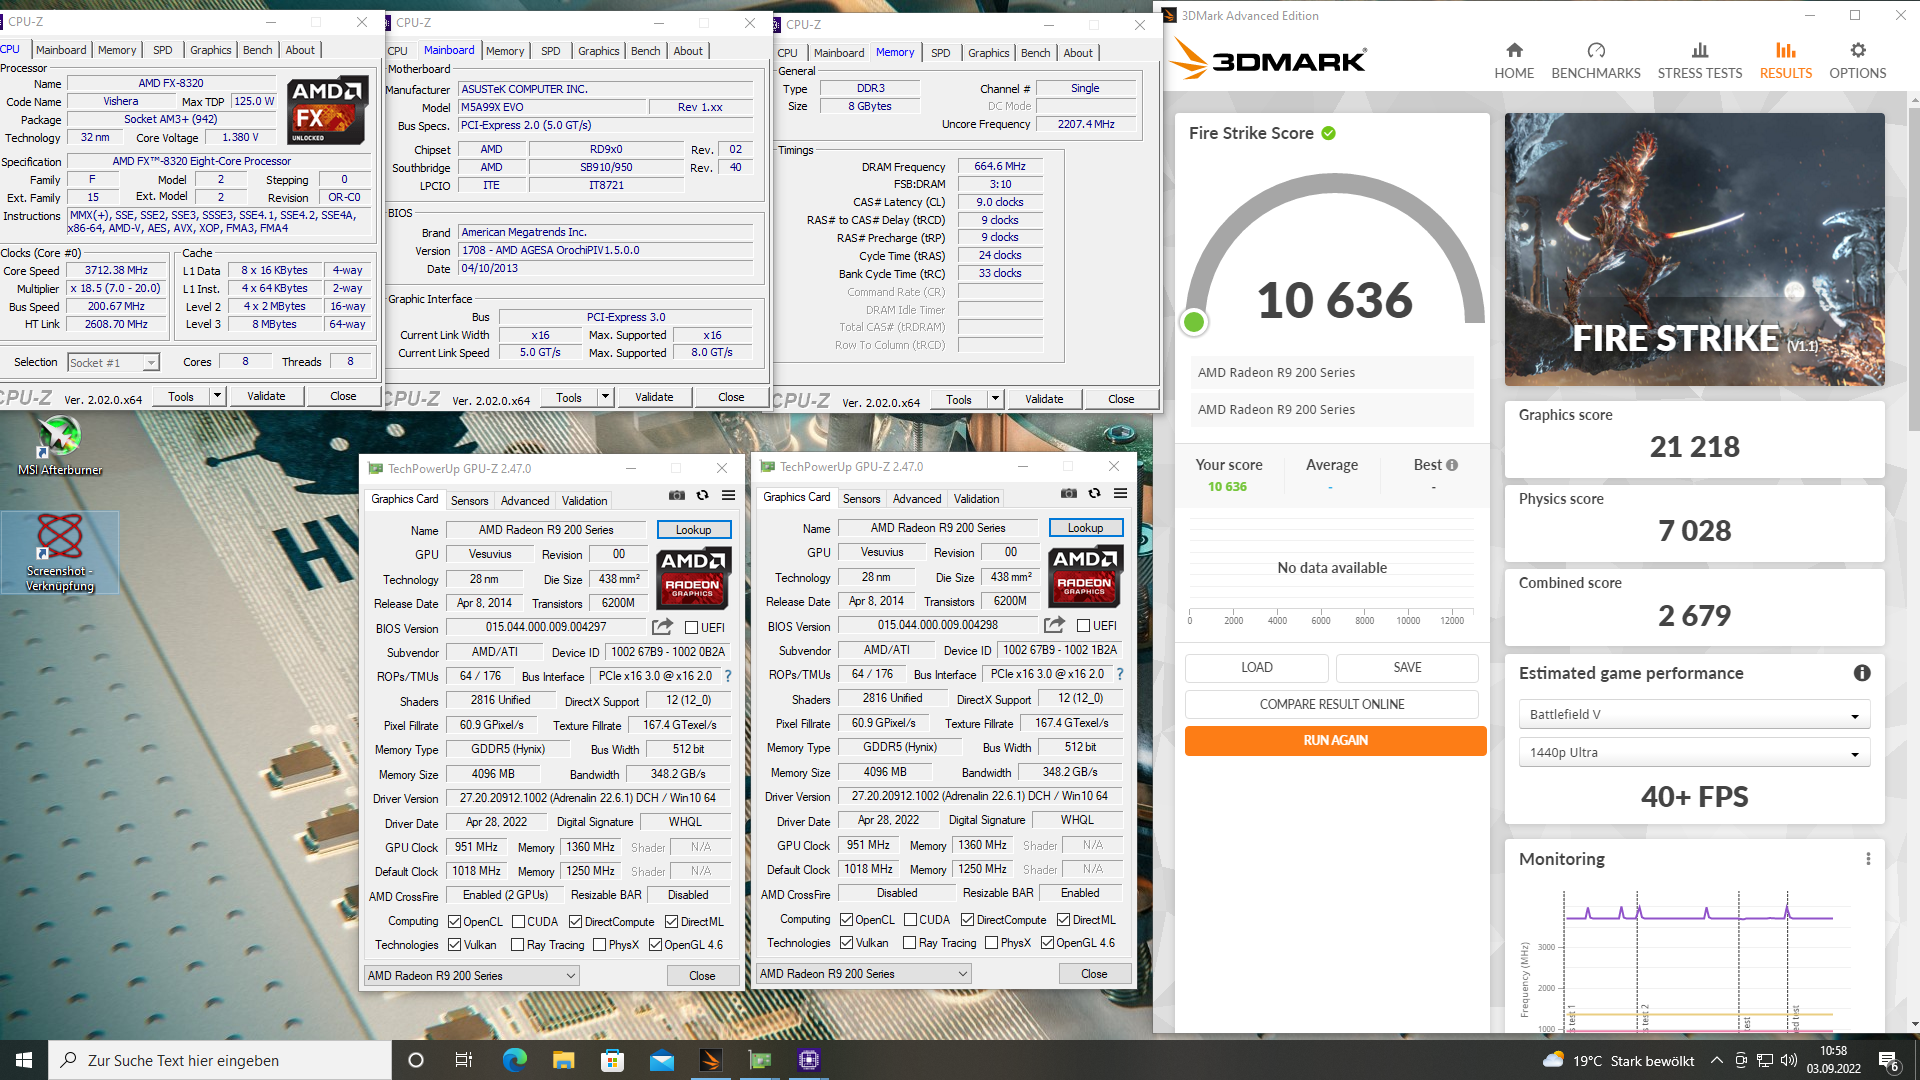The width and height of the screenshot is (1920, 1080).
Task: Take screenshot in left GPU-Z window
Action: point(677,495)
